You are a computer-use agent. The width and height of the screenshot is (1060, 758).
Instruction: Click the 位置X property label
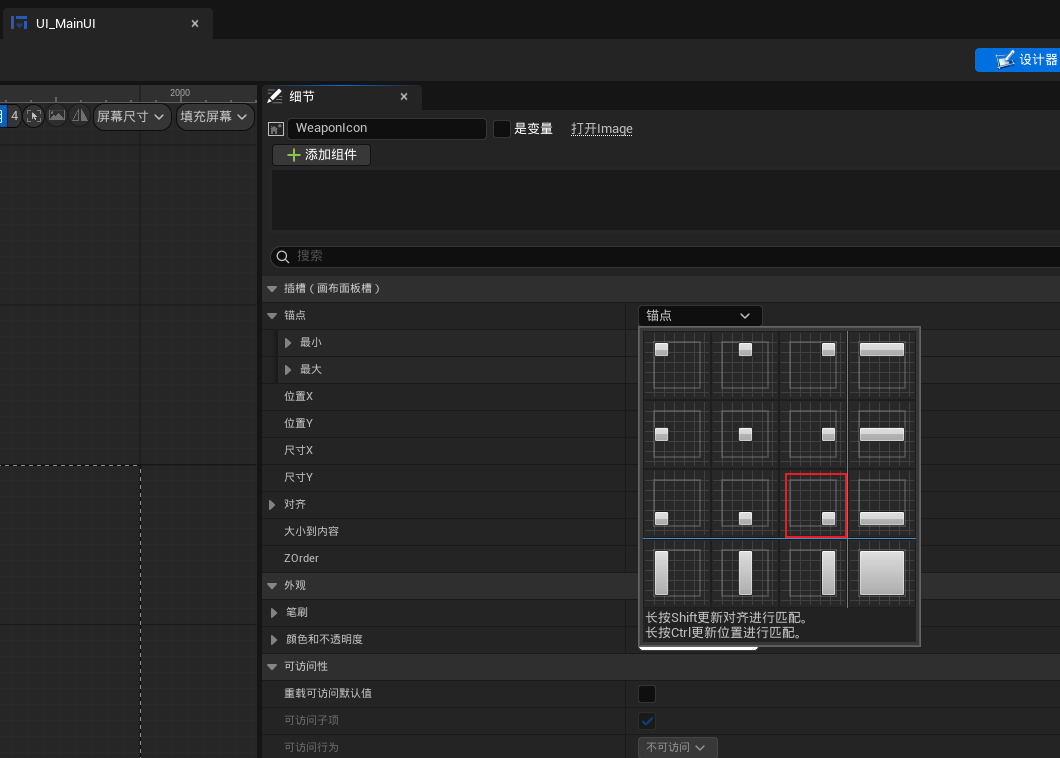pos(298,396)
